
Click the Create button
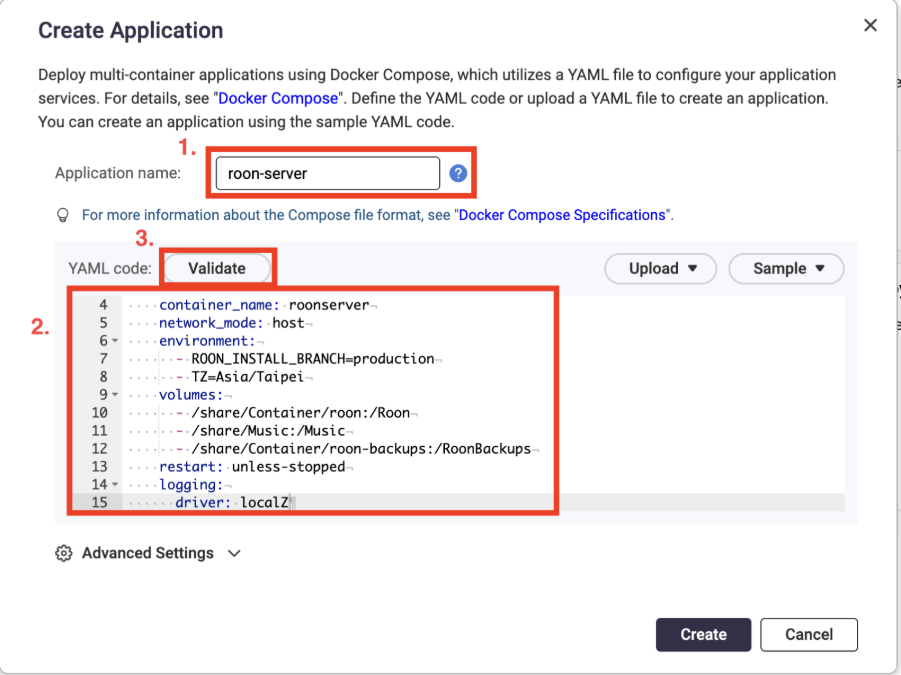click(x=703, y=635)
